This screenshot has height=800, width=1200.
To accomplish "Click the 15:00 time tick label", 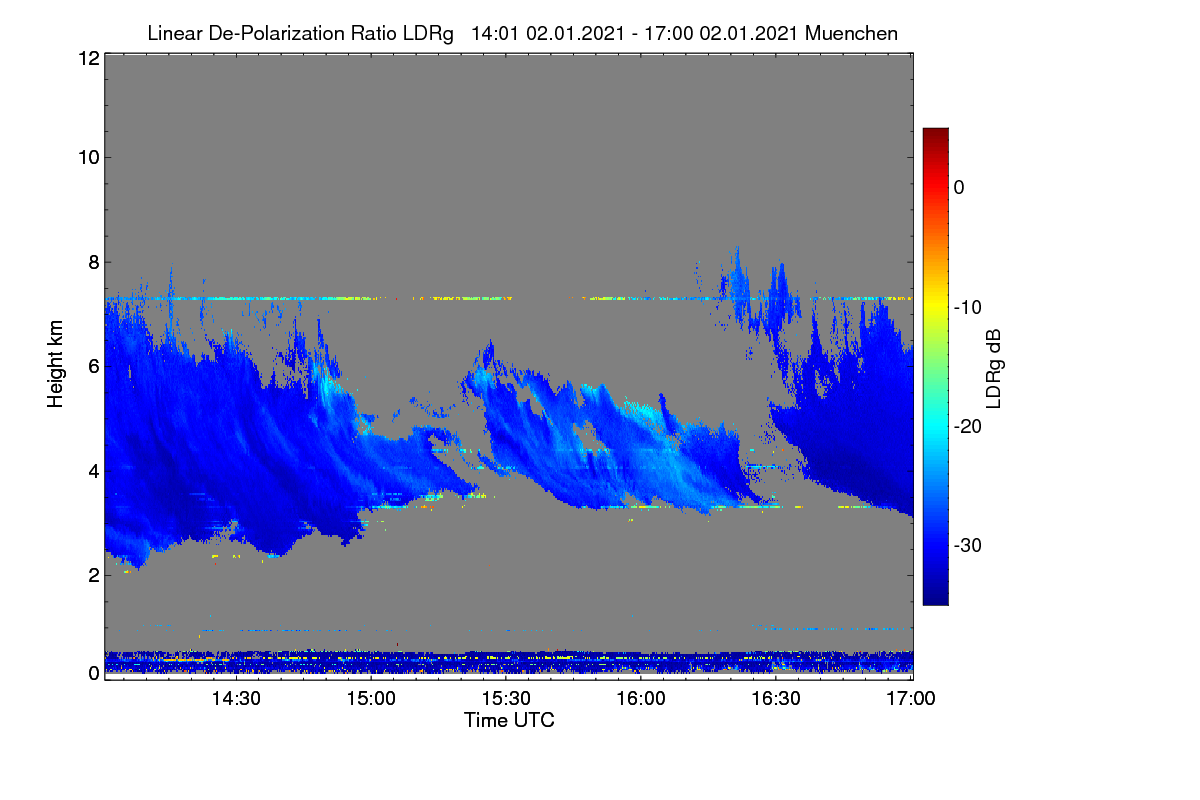I will click(372, 698).
